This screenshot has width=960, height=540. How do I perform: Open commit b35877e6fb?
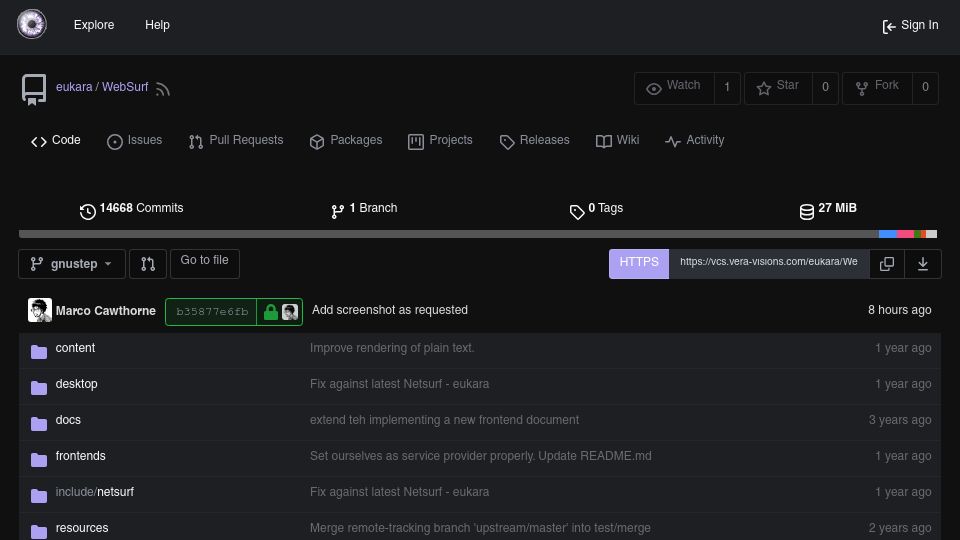212,312
